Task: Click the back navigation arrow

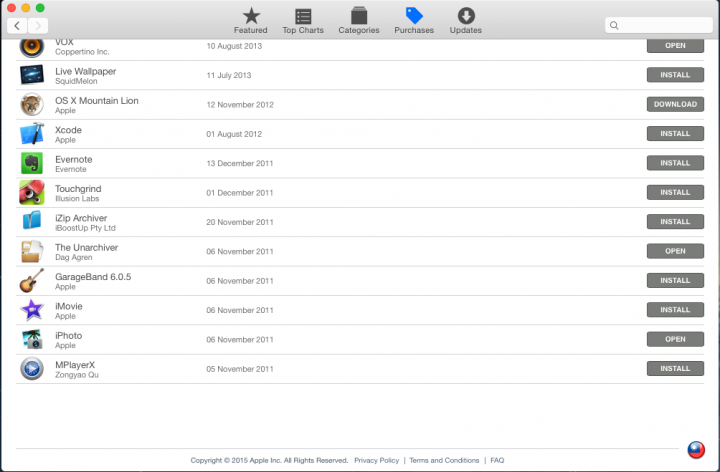Action: [x=17, y=26]
